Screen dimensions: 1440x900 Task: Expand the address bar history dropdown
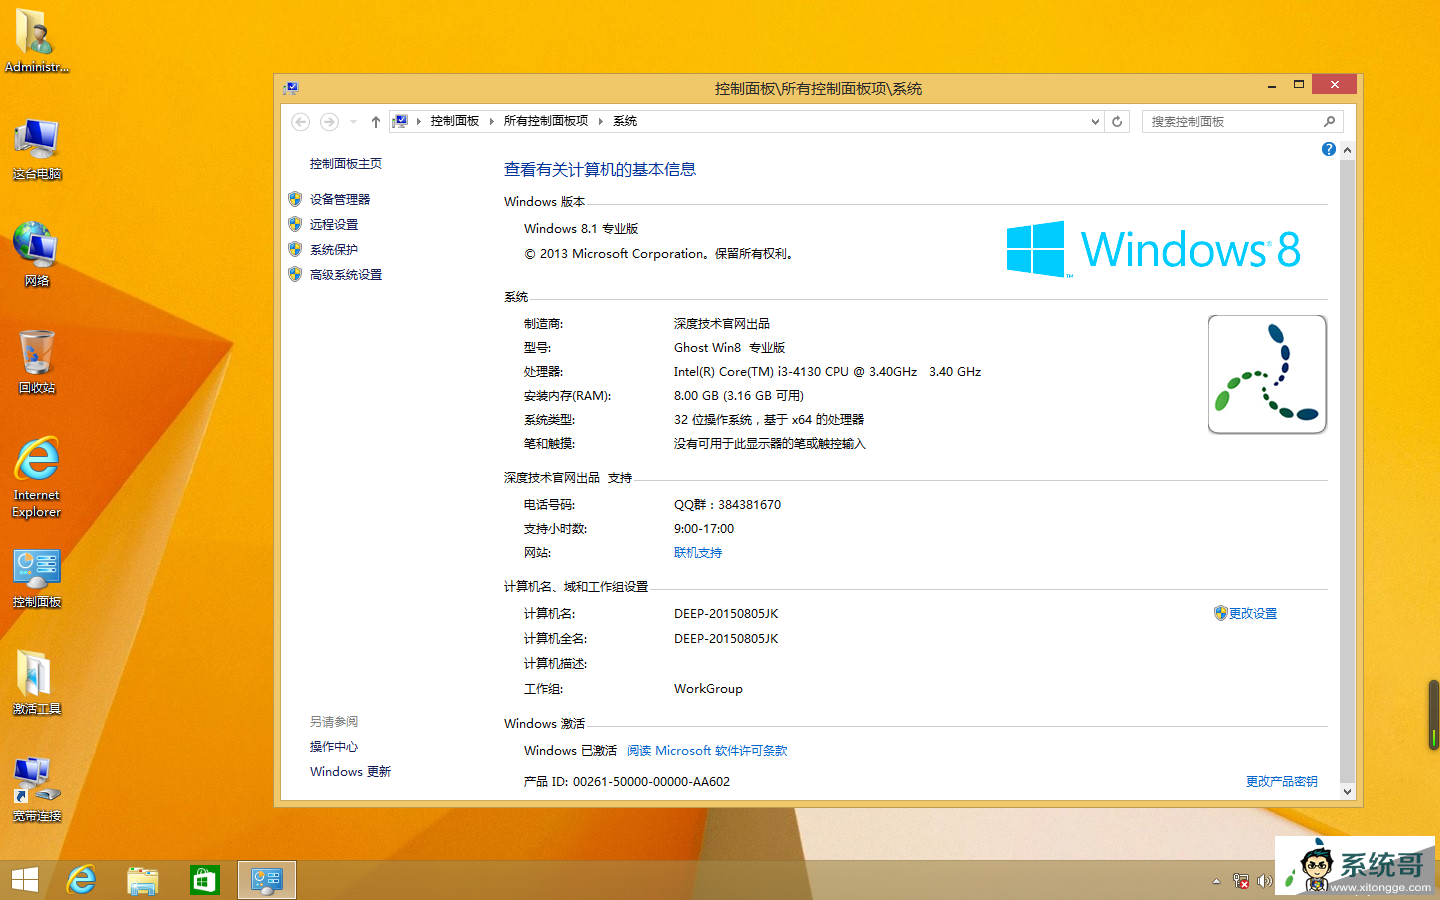coord(1095,122)
